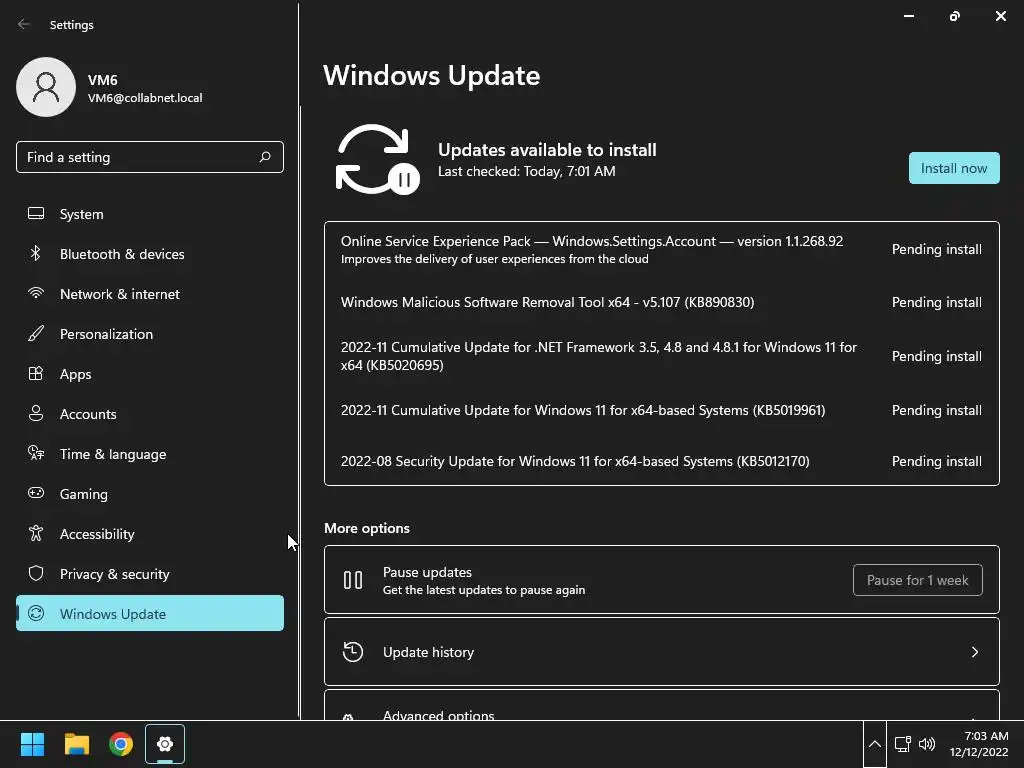Open the Accounts settings category
Viewport: 1024px width, 768px height.
pyautogui.click(x=150, y=413)
